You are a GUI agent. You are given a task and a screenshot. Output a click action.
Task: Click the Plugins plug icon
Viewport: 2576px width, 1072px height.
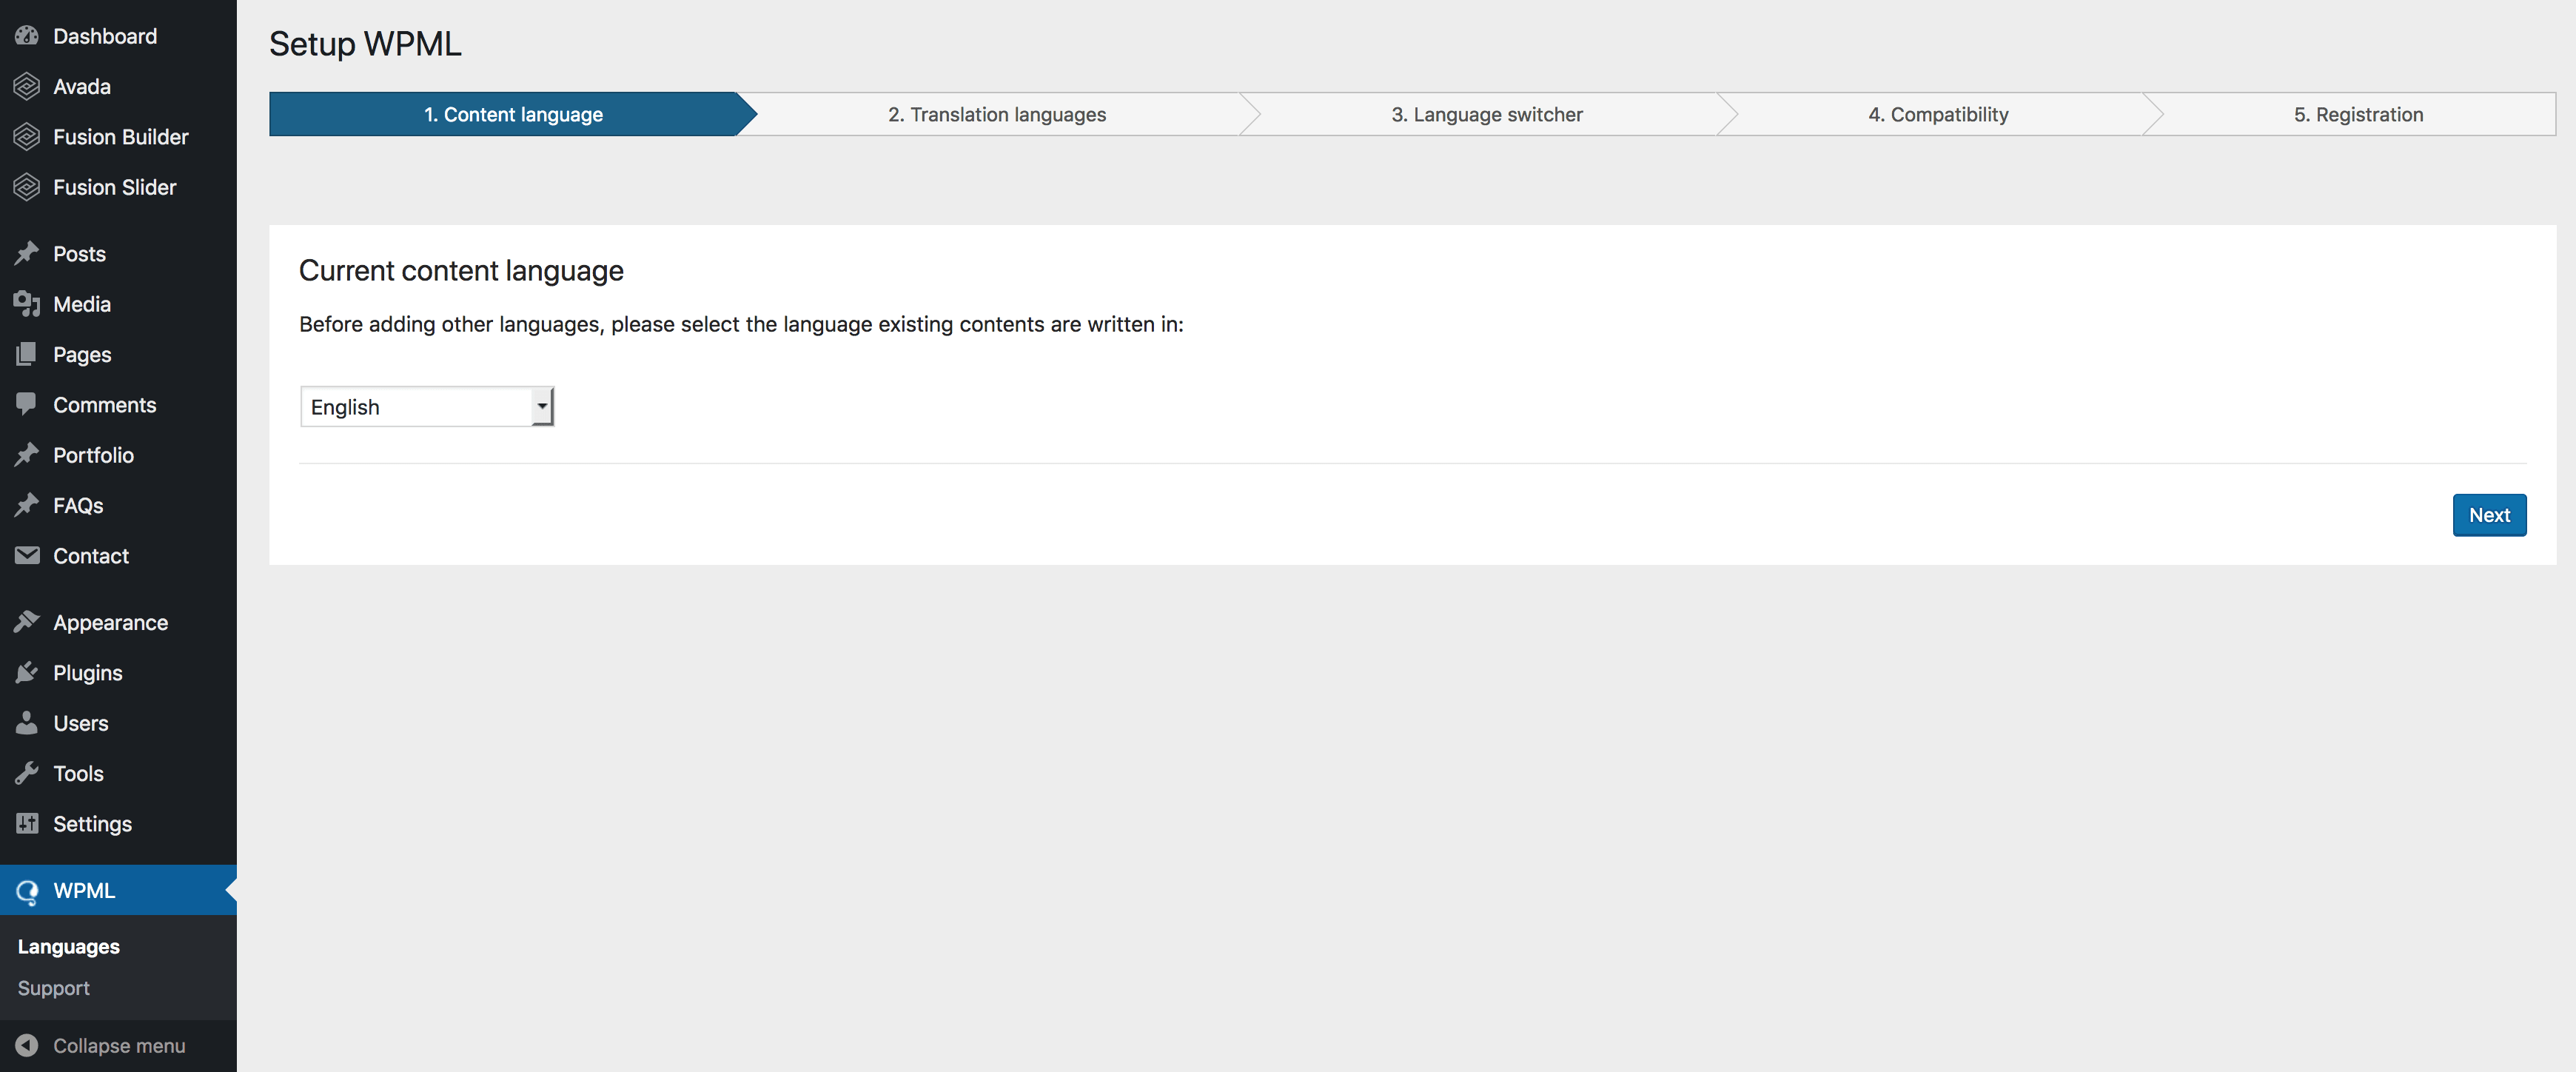27,673
